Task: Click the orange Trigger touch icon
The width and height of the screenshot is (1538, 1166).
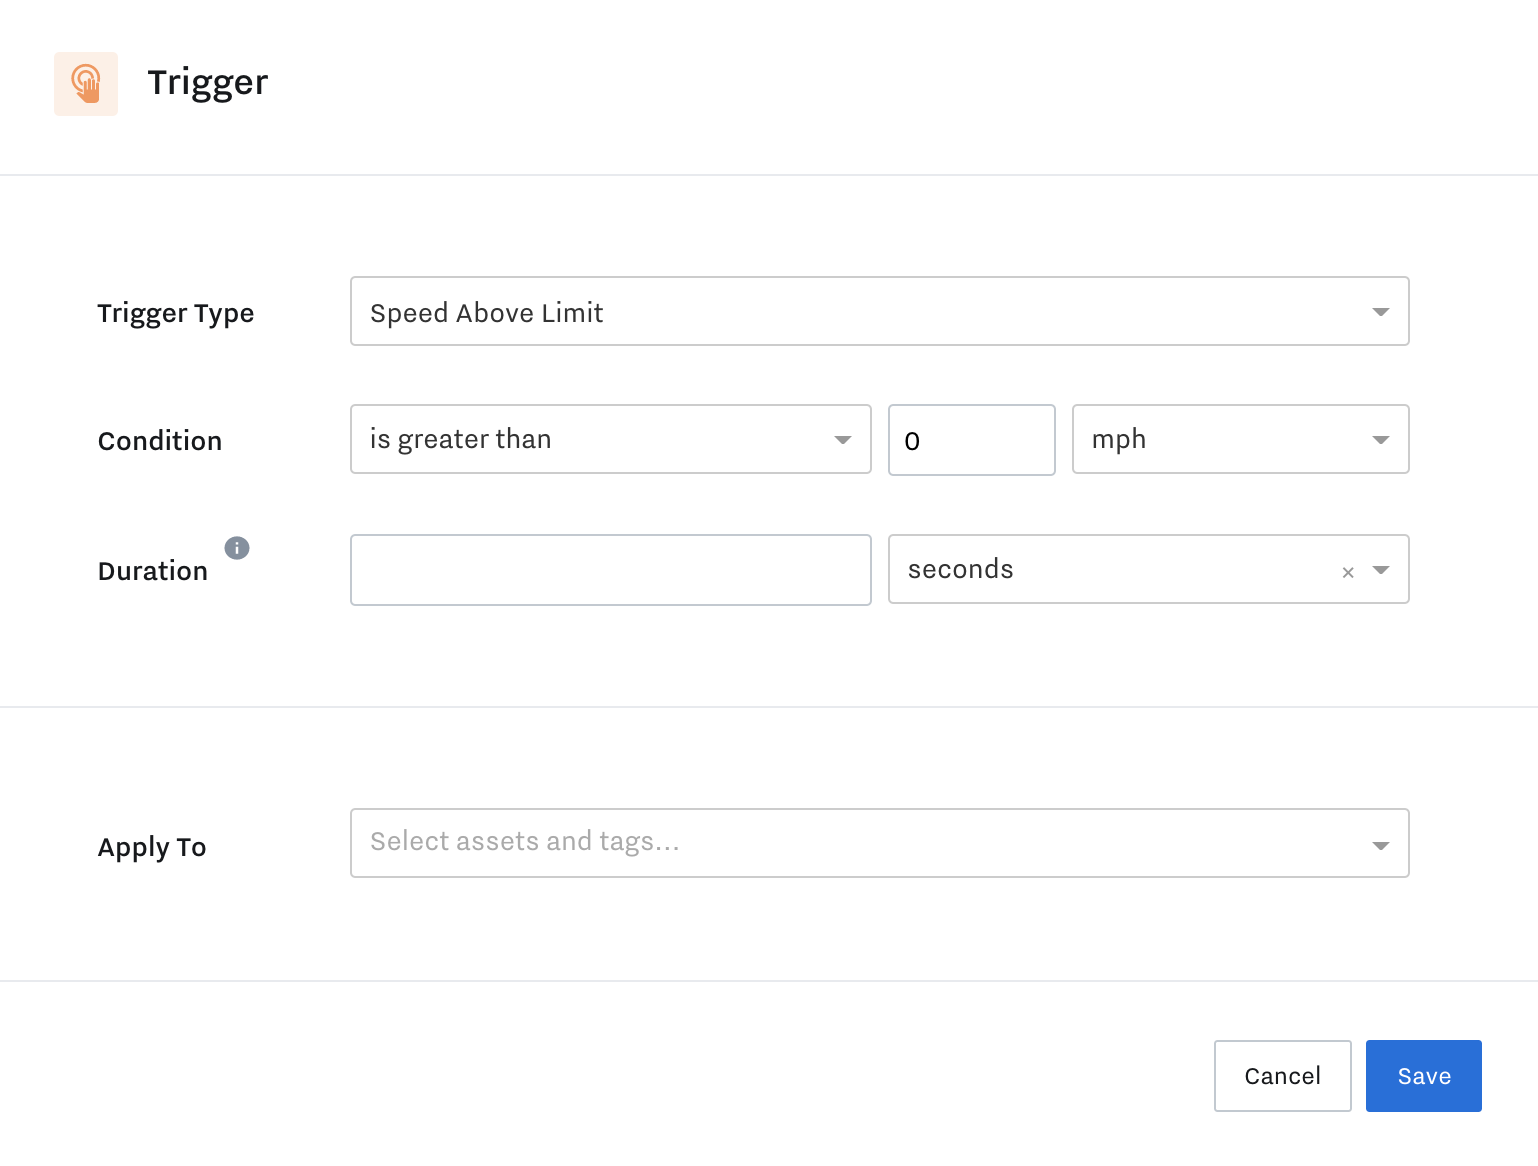Action: click(85, 83)
